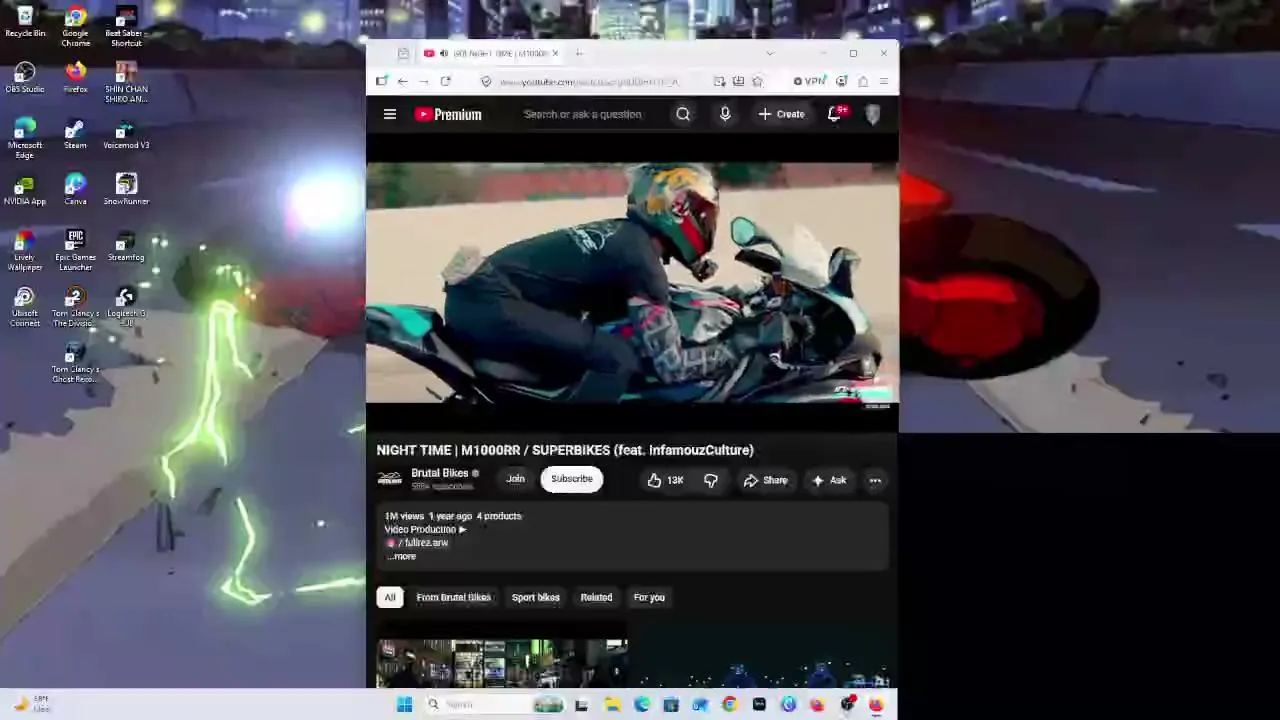
Task: Go forward in the browser
Action: click(424, 81)
